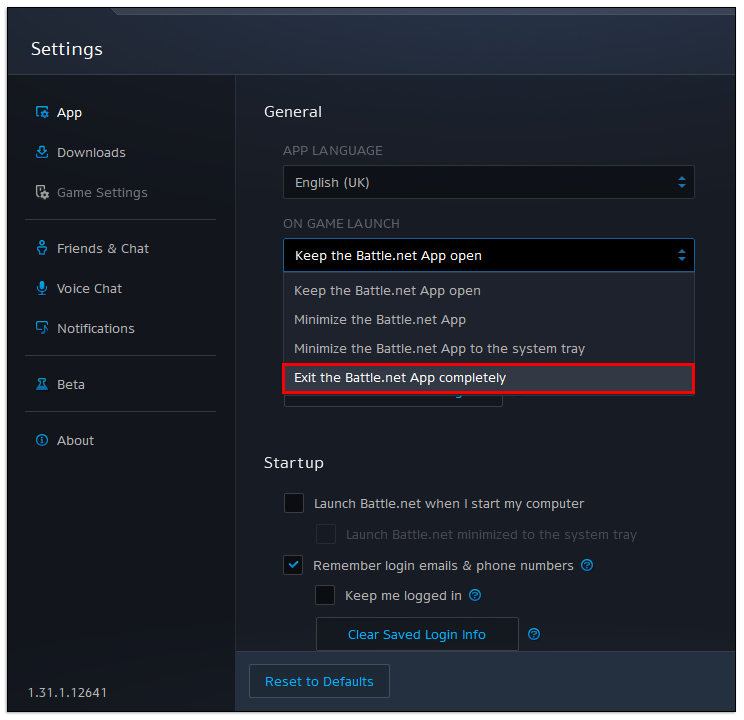Click the APP LANGUAGE label
744x720 pixels.
[x=333, y=150]
